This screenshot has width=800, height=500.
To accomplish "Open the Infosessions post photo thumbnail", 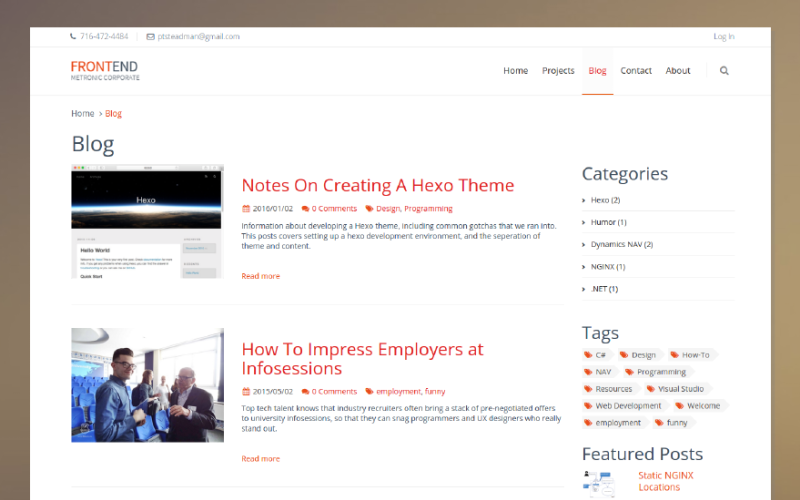I will pos(147,385).
